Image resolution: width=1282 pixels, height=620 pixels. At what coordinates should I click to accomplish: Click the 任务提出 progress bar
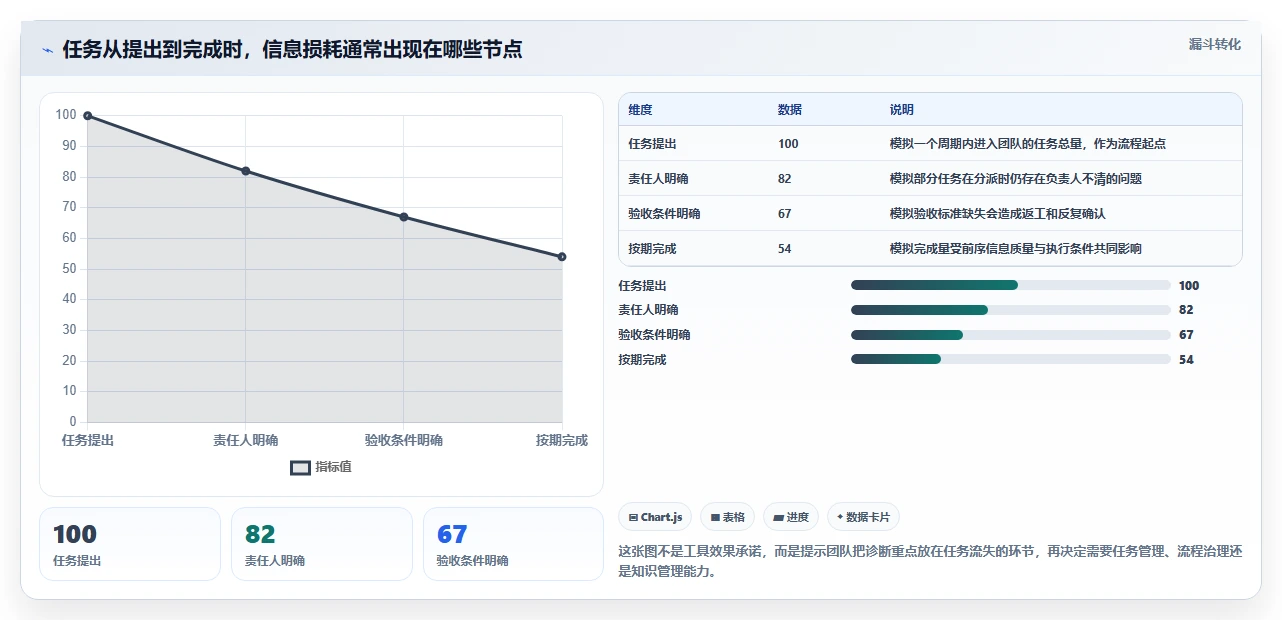click(x=1010, y=285)
